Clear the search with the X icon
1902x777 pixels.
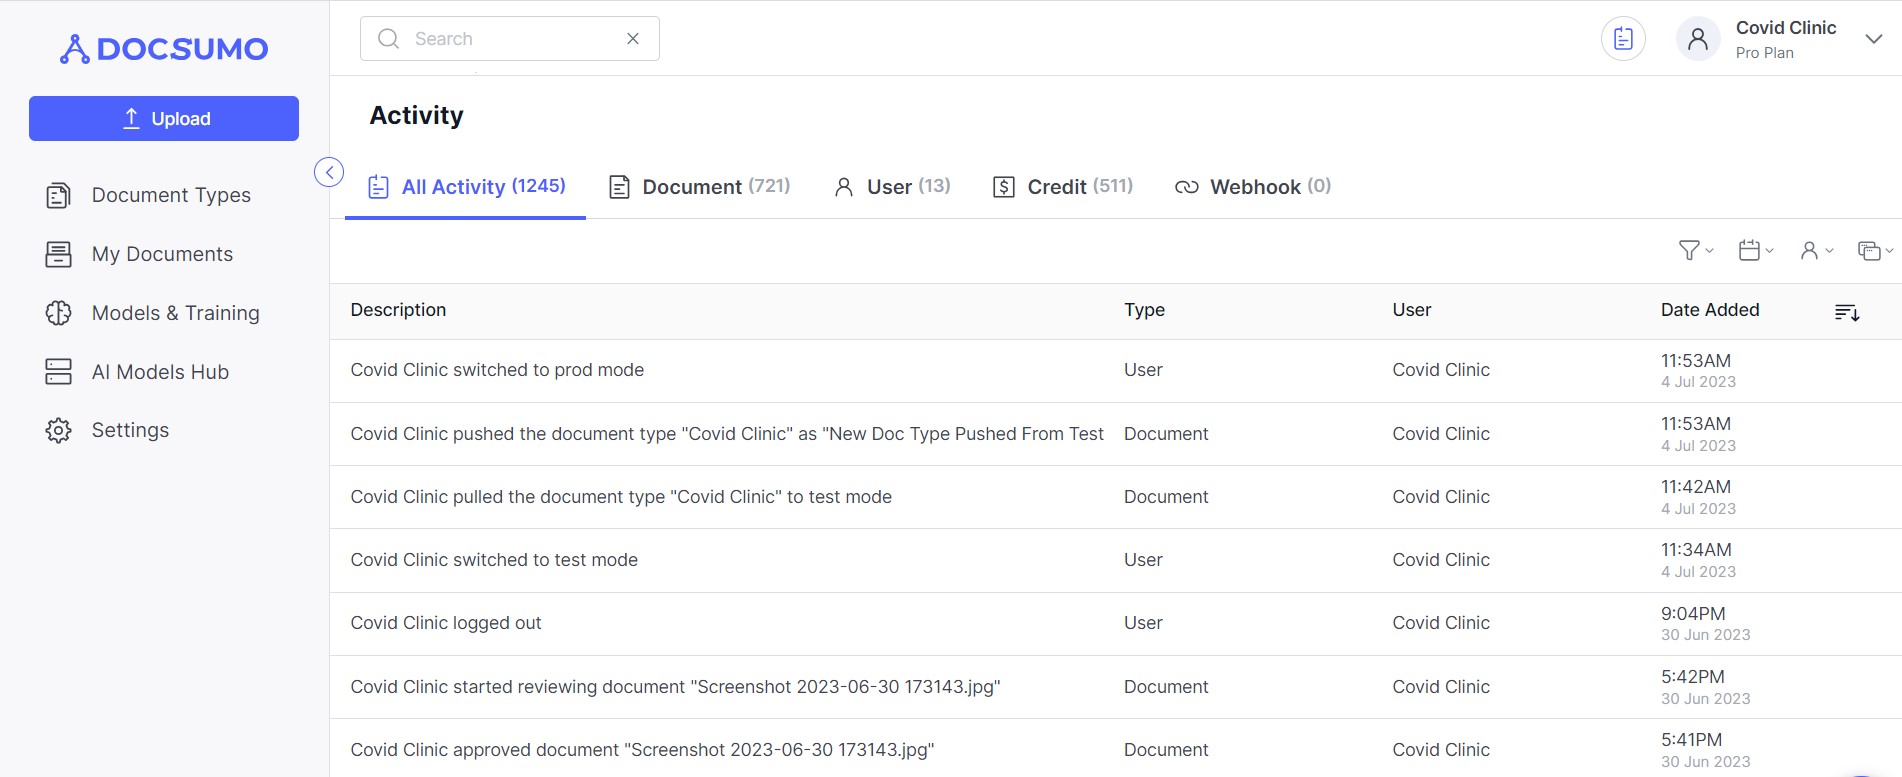(x=633, y=39)
